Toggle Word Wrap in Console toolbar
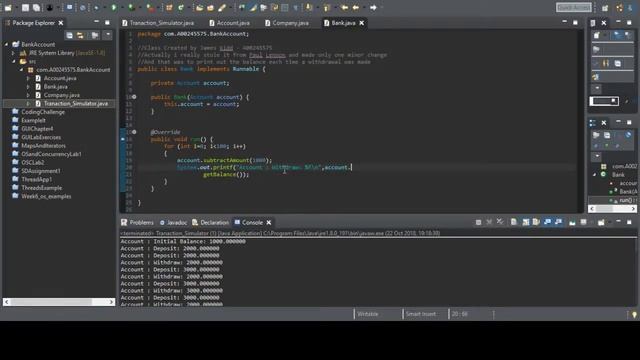This screenshot has width=640, height=360. coord(536,222)
